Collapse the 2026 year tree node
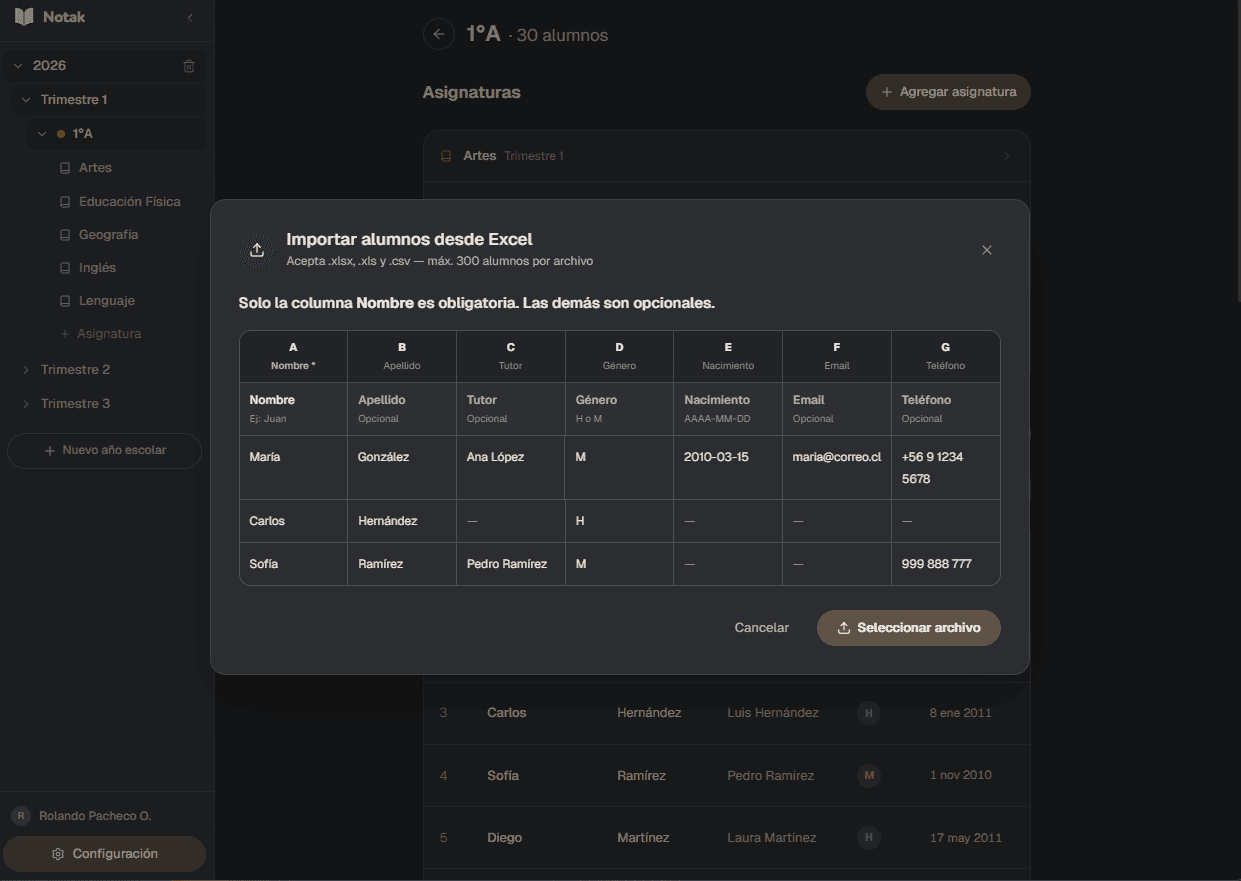This screenshot has width=1241, height=881. [18, 66]
